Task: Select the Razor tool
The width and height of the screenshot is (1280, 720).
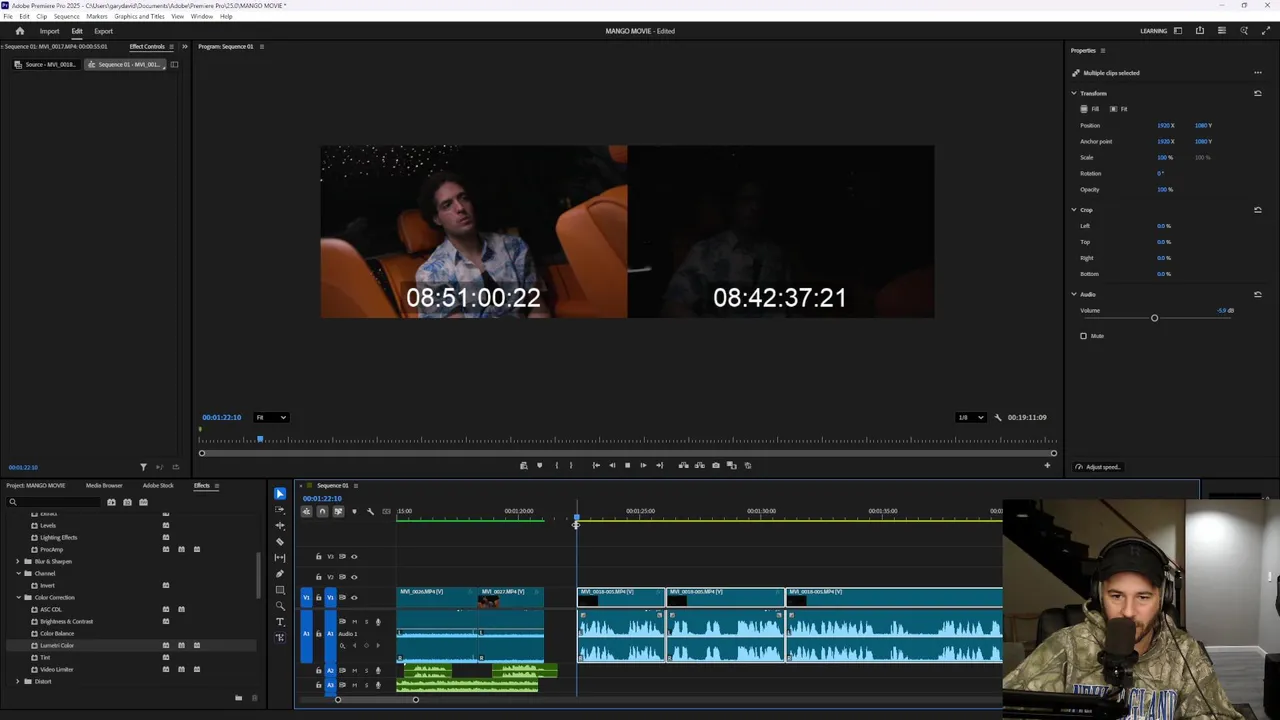Action: pyautogui.click(x=280, y=542)
